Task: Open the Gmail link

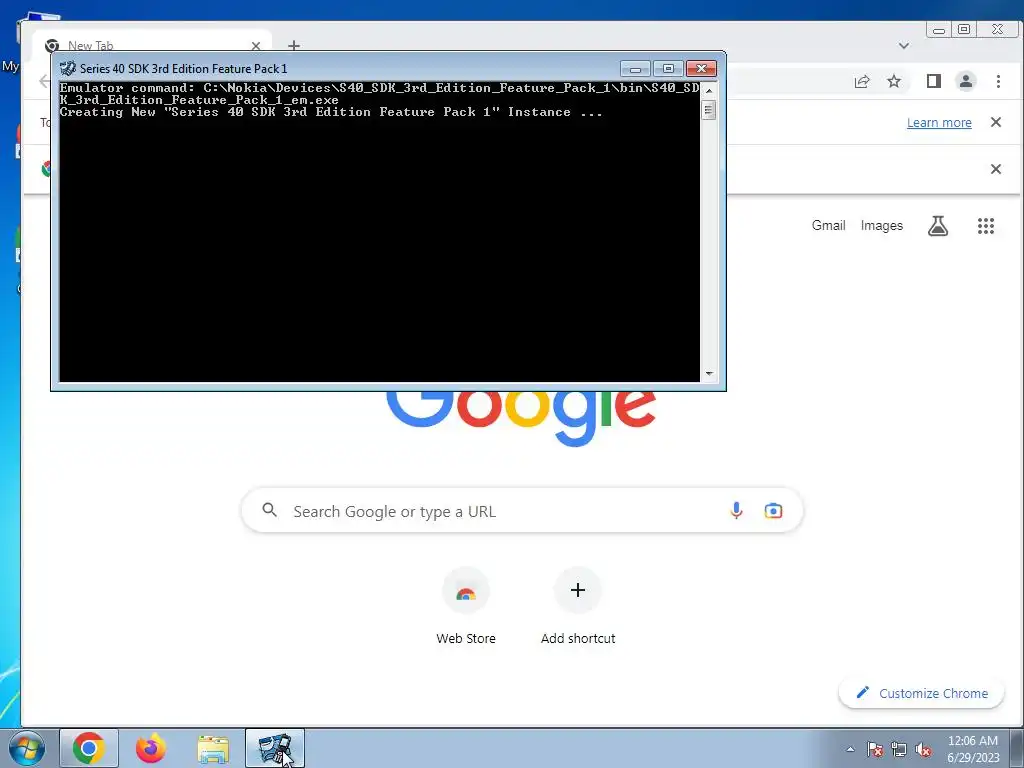Action: point(828,225)
